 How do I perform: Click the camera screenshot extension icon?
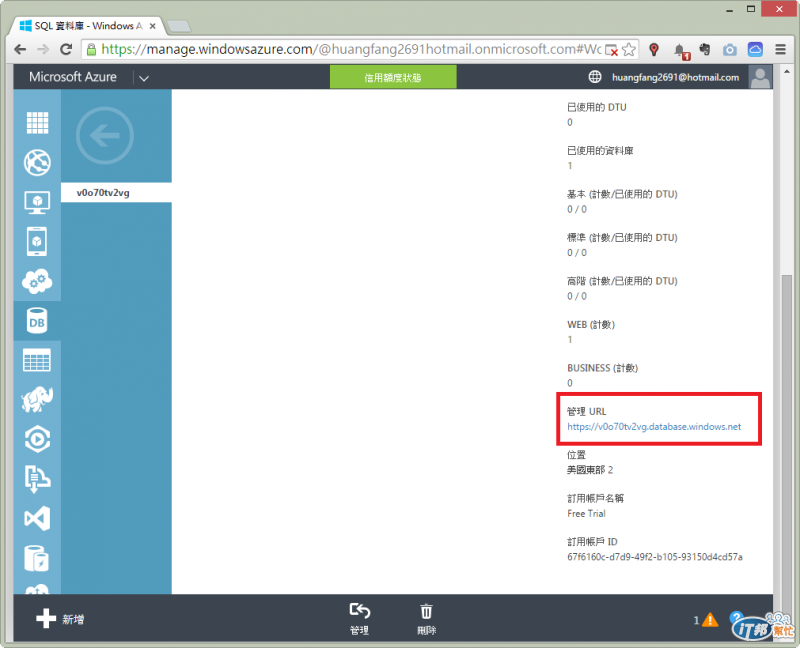(x=730, y=49)
